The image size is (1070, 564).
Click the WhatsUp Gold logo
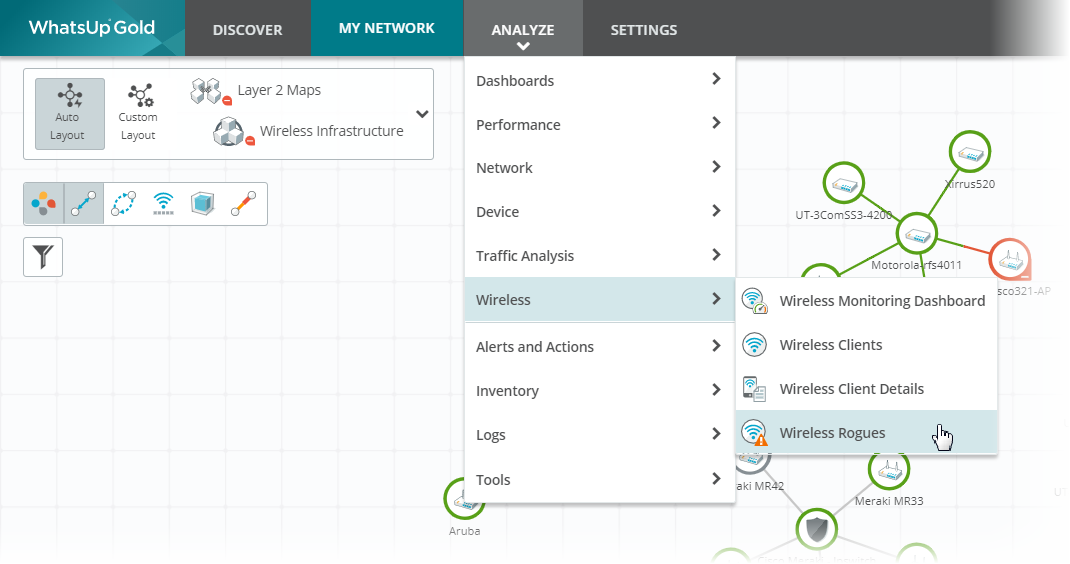92,28
